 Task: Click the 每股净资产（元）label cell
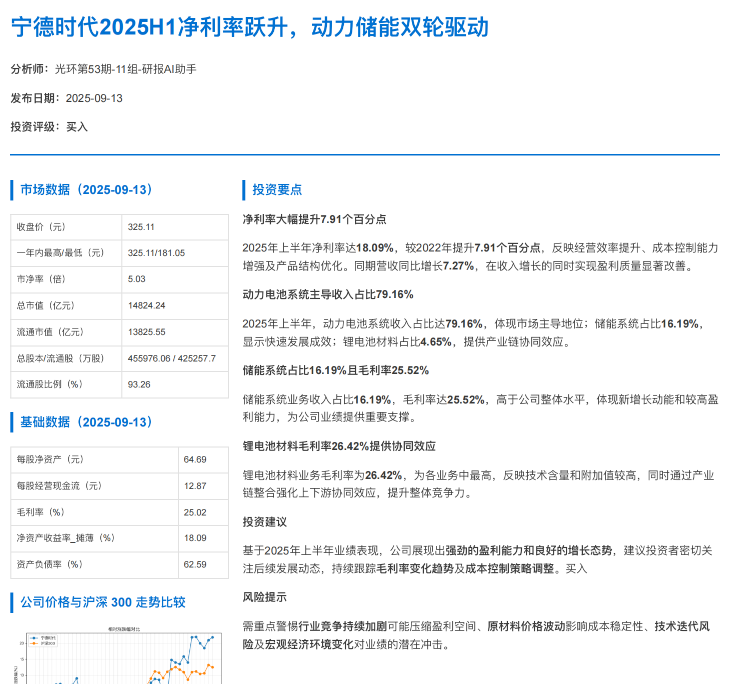click(95, 460)
